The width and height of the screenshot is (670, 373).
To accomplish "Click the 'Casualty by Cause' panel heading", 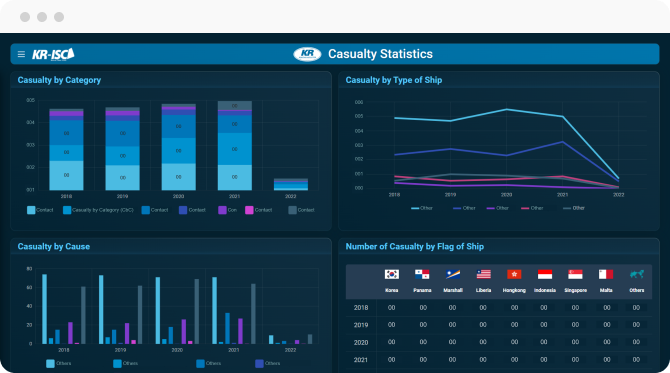I will click(x=53, y=247).
